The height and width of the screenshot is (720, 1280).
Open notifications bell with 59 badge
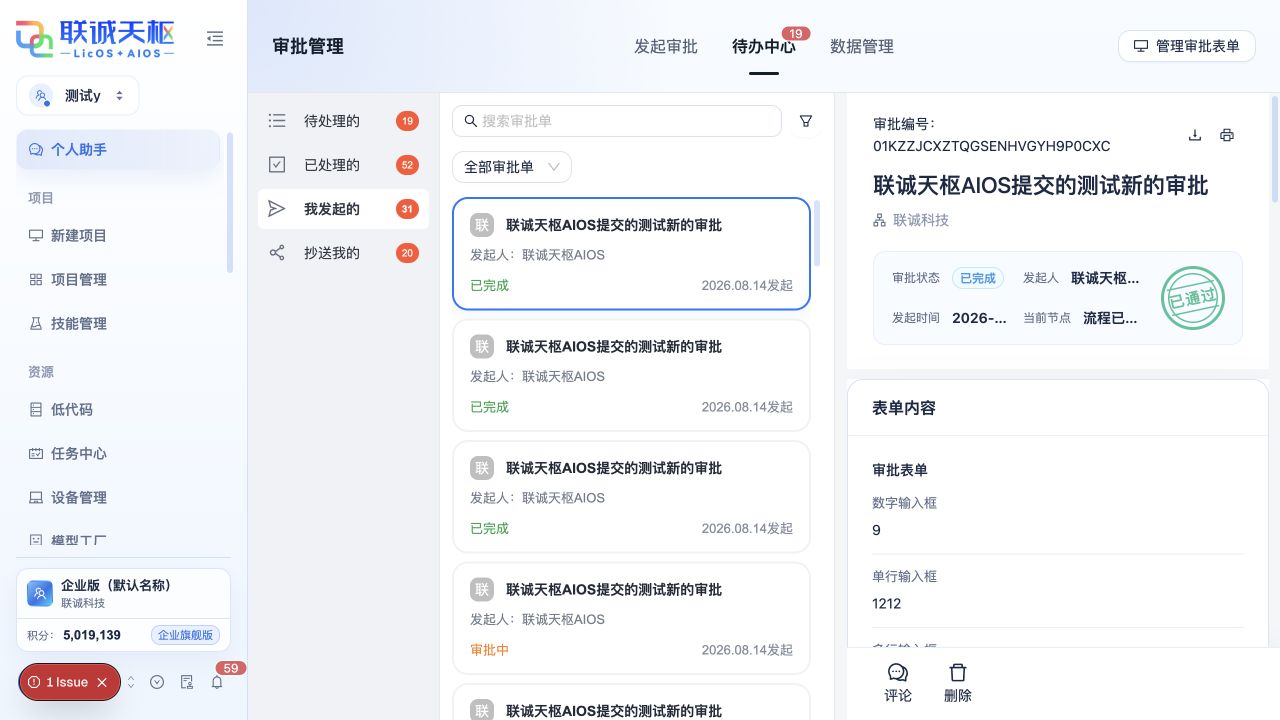point(217,682)
